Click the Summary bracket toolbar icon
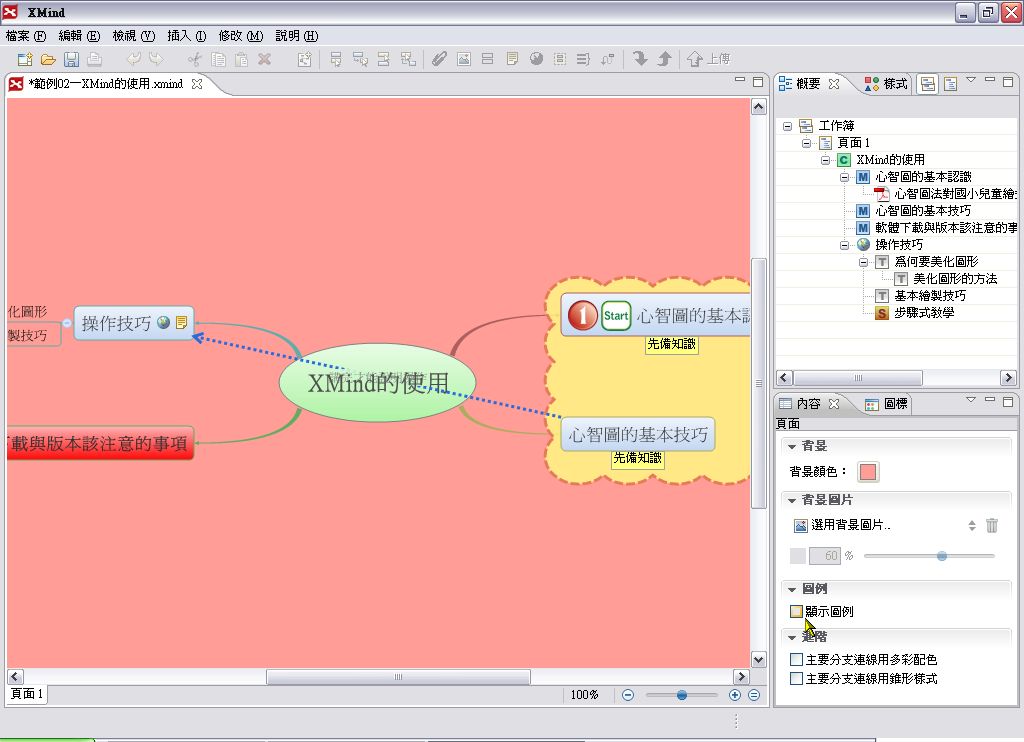The height and width of the screenshot is (742, 1024). tap(583, 59)
